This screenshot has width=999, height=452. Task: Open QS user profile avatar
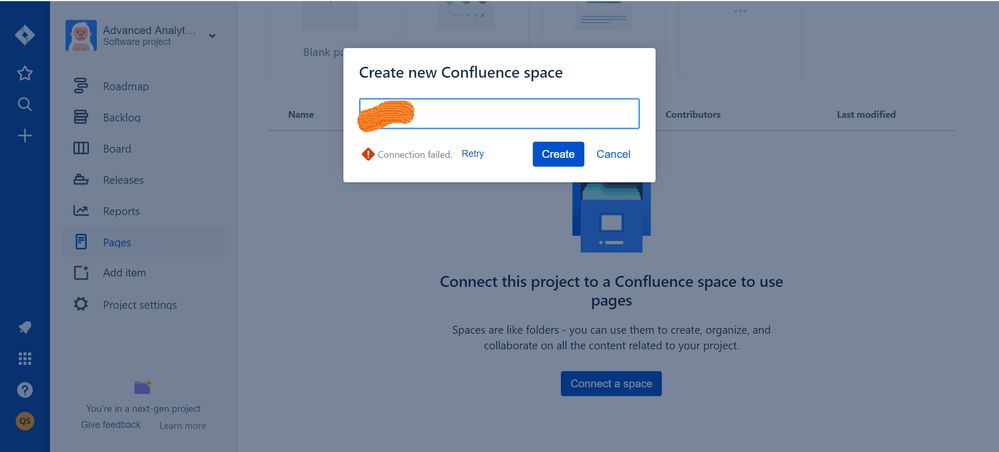(x=25, y=421)
